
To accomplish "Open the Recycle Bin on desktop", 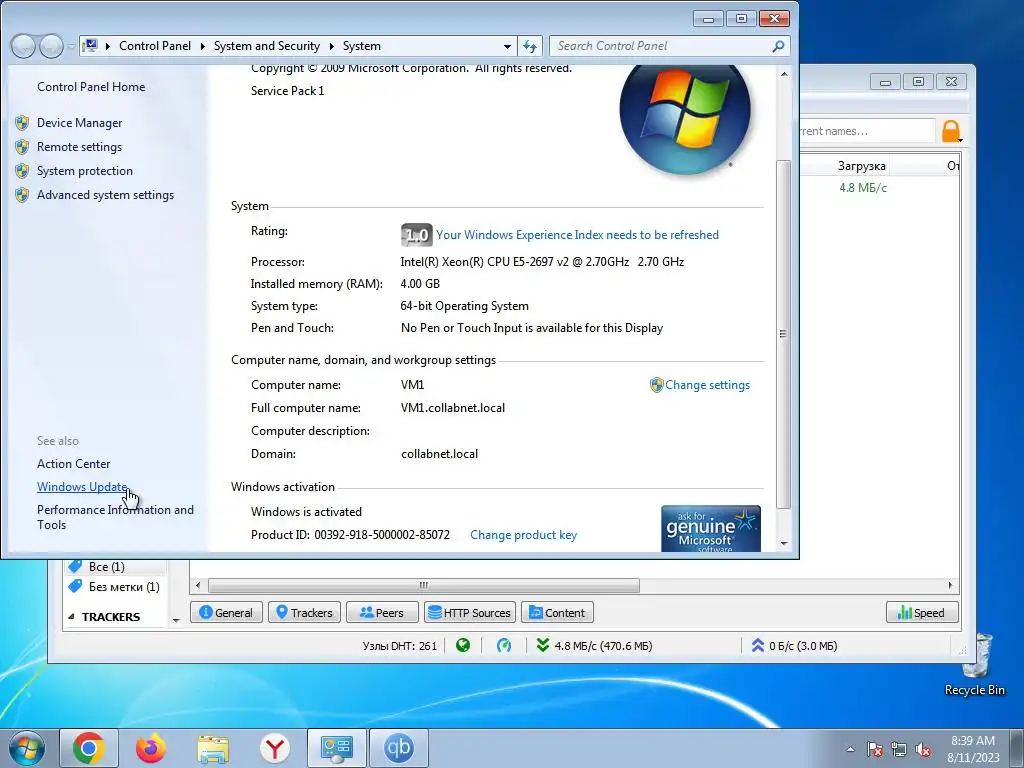I will tap(975, 665).
